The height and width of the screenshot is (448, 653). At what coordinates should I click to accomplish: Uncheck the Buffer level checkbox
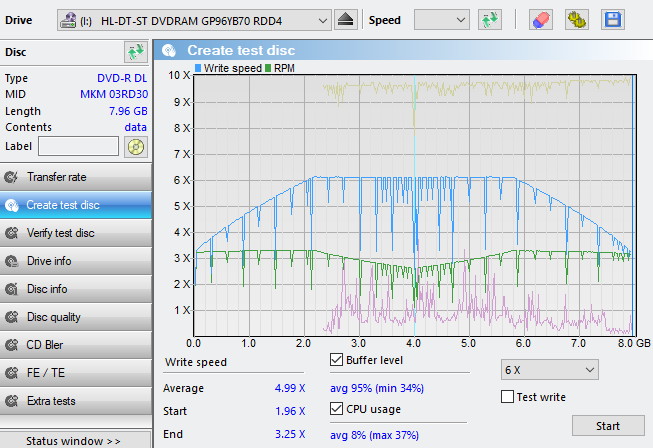click(336, 360)
